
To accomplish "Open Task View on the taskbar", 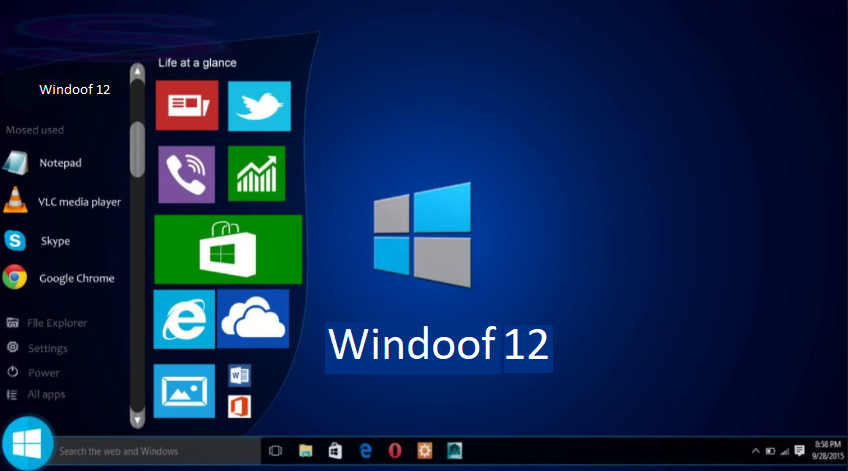I will (275, 450).
